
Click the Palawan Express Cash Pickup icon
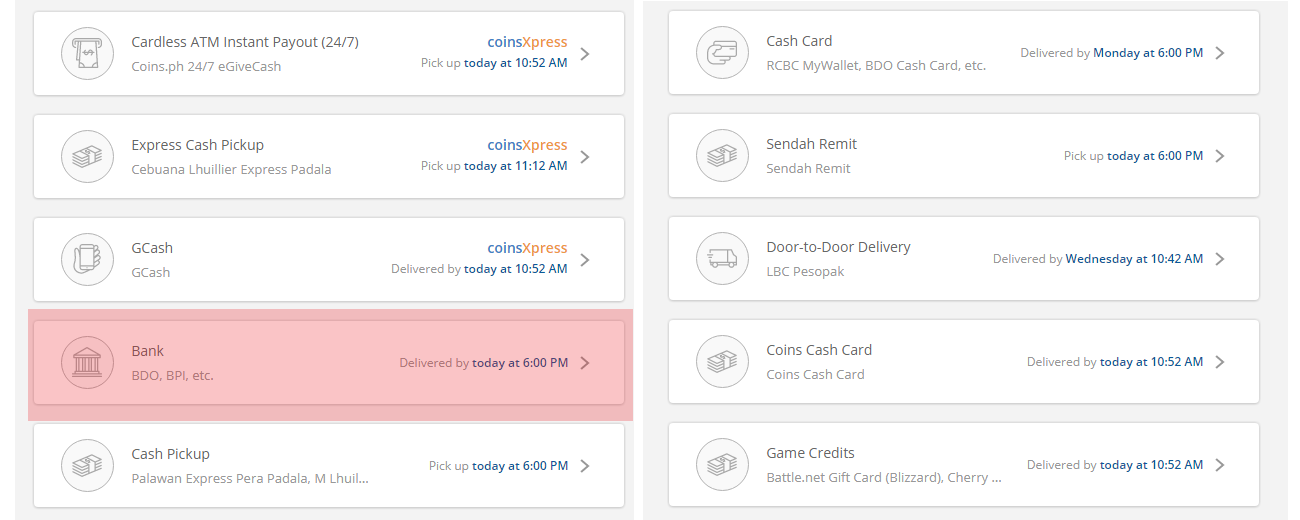point(87,466)
